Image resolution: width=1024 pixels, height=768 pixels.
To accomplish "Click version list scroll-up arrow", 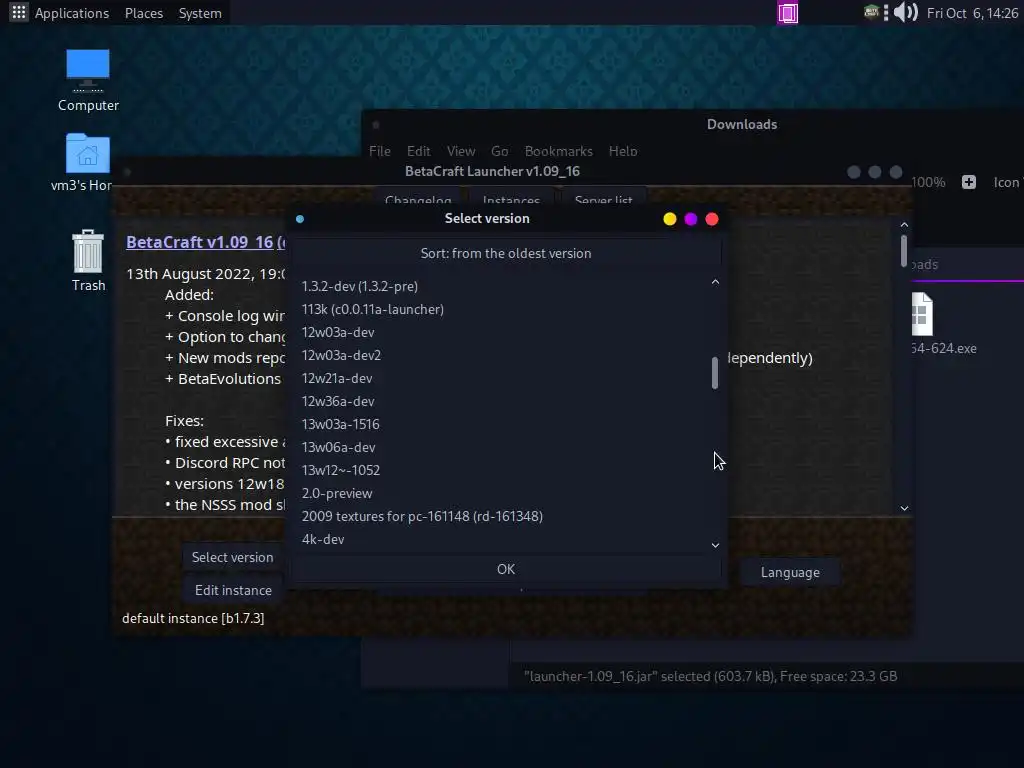I will click(x=715, y=282).
